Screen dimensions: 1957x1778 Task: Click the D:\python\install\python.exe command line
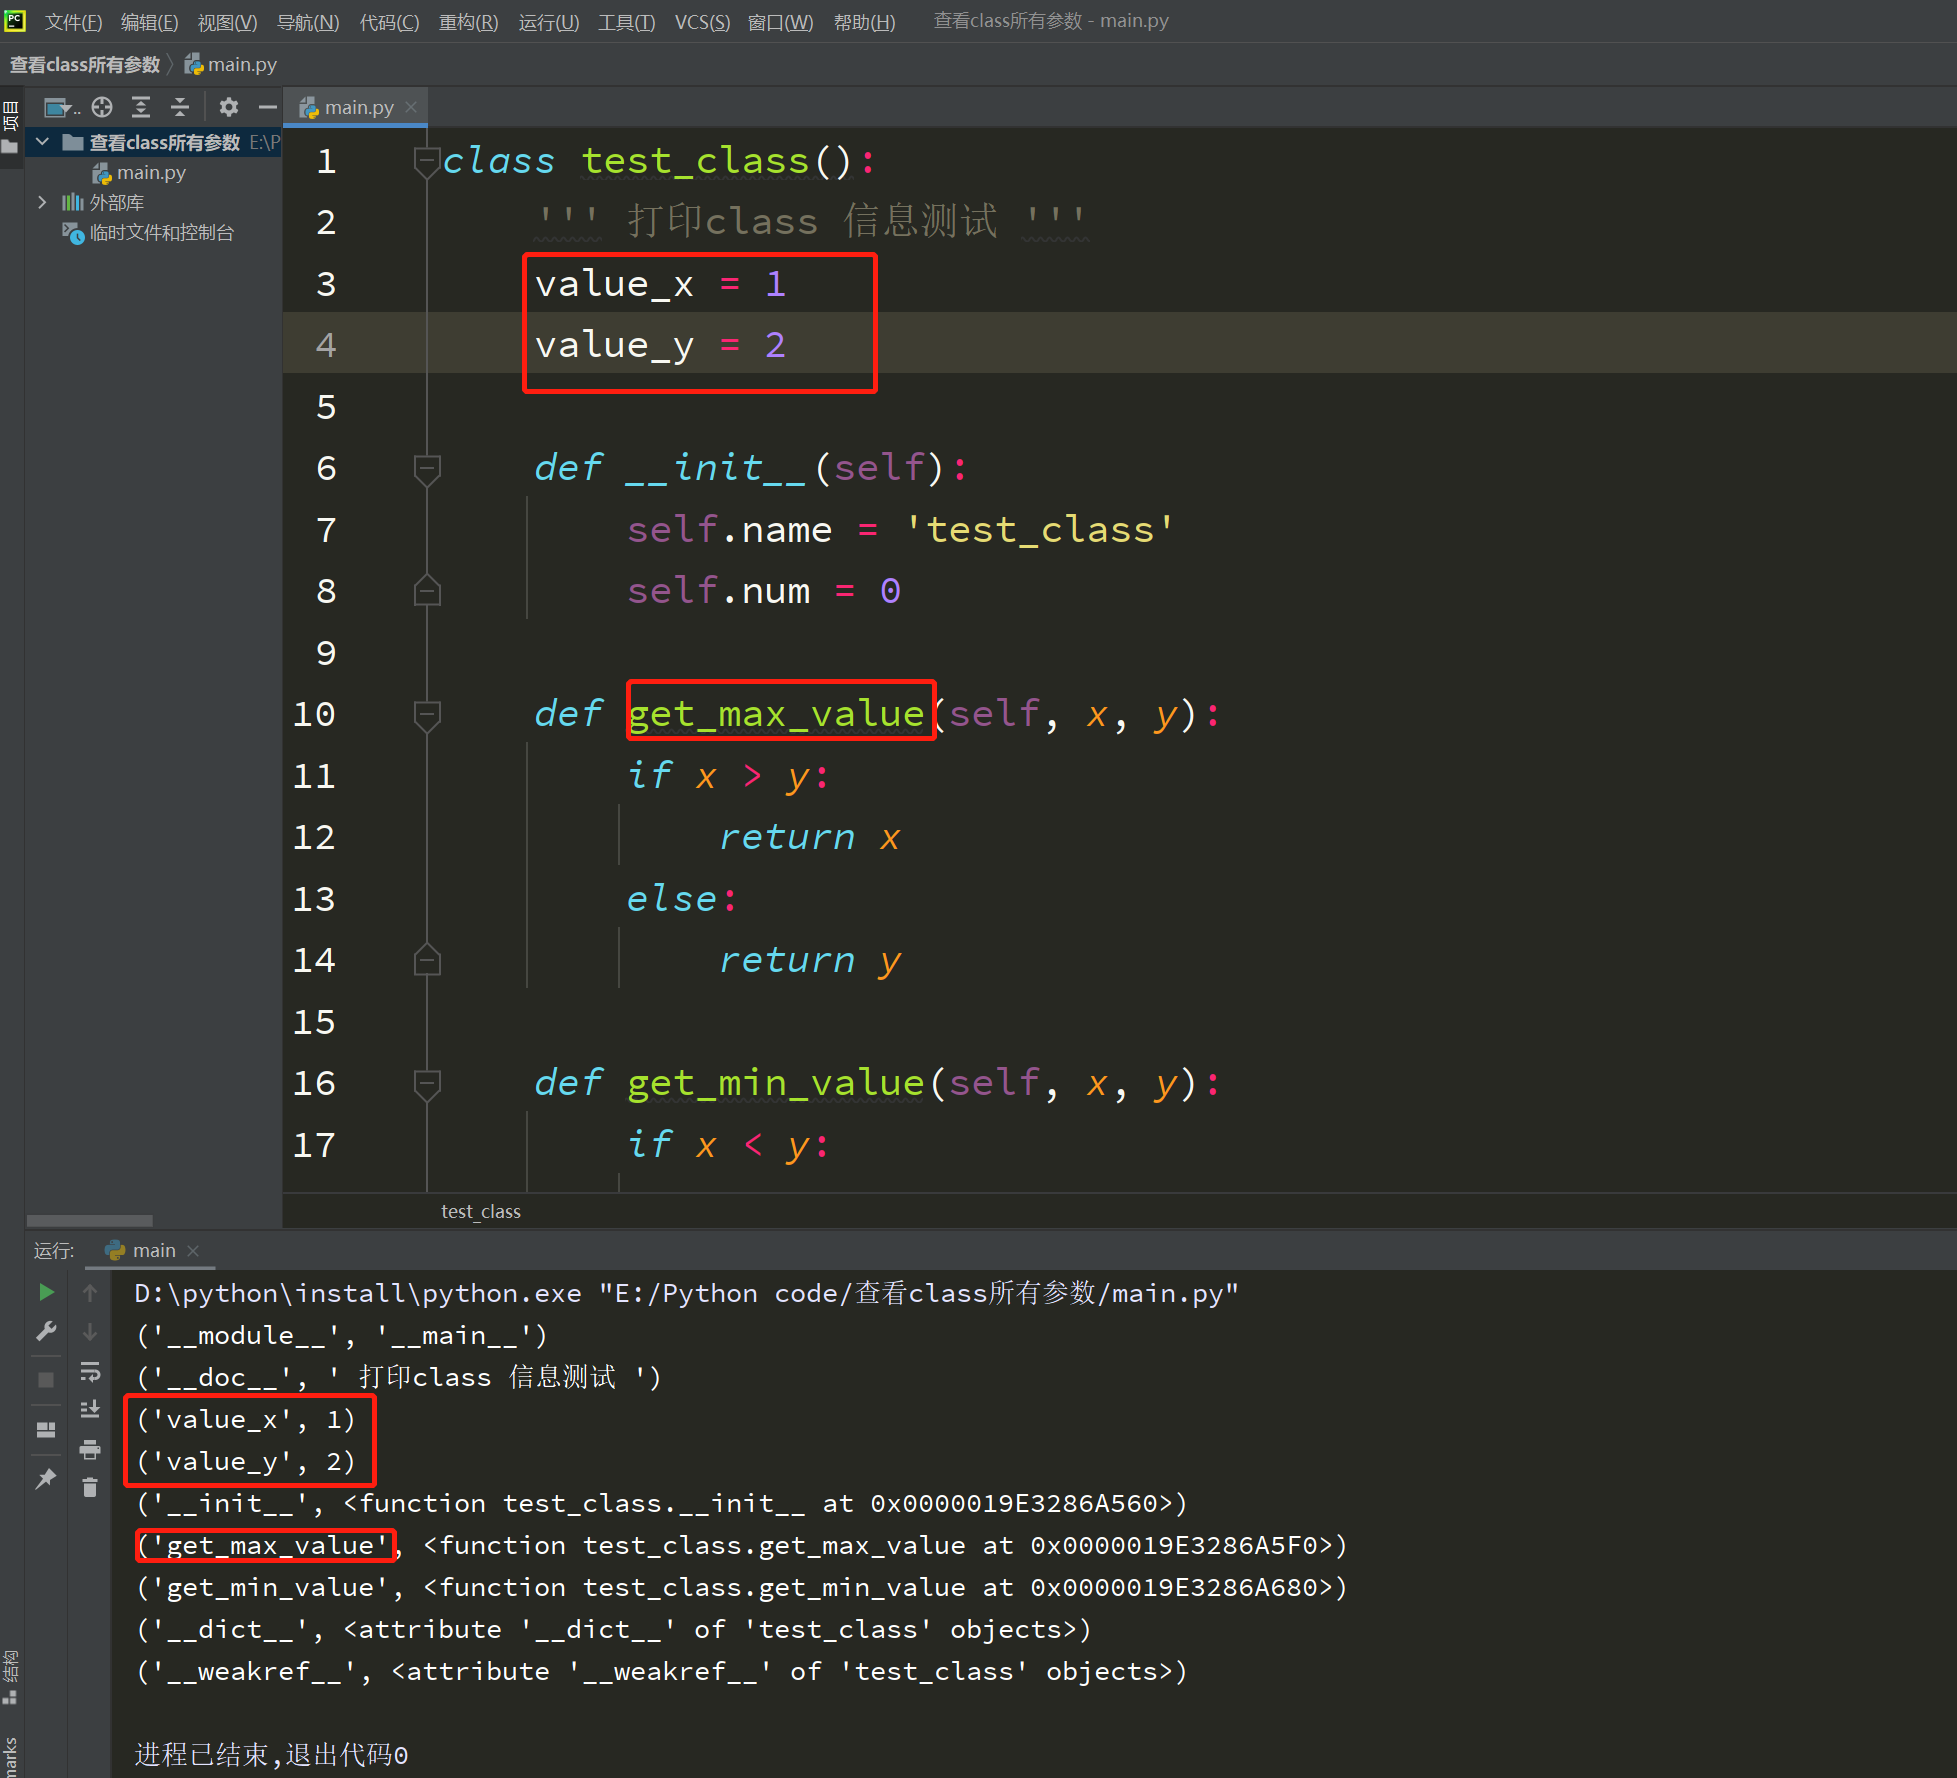coord(687,1293)
